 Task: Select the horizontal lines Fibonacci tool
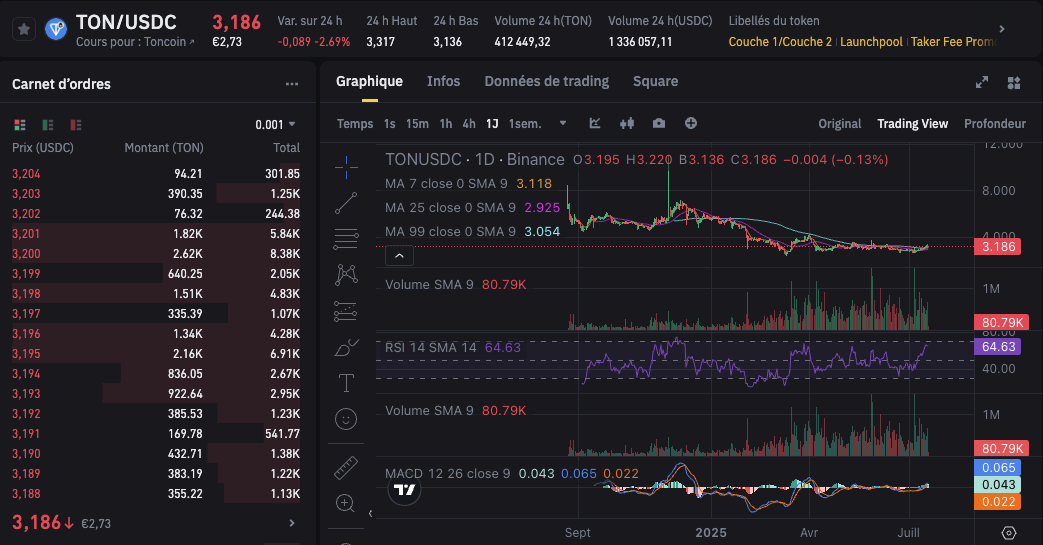click(x=346, y=239)
